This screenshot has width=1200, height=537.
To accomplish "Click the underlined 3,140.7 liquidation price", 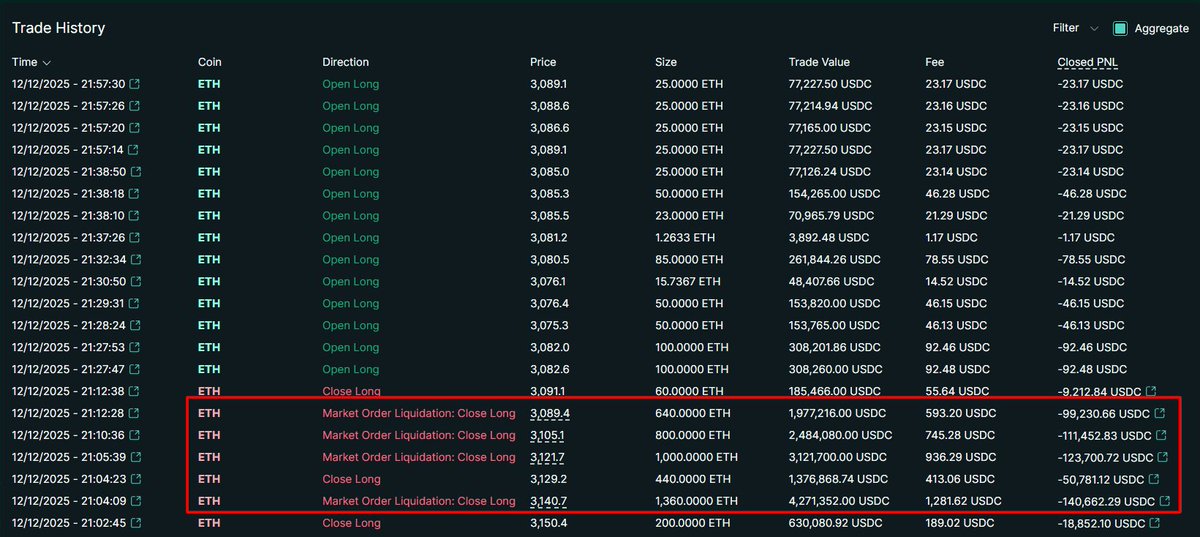I will tap(549, 501).
